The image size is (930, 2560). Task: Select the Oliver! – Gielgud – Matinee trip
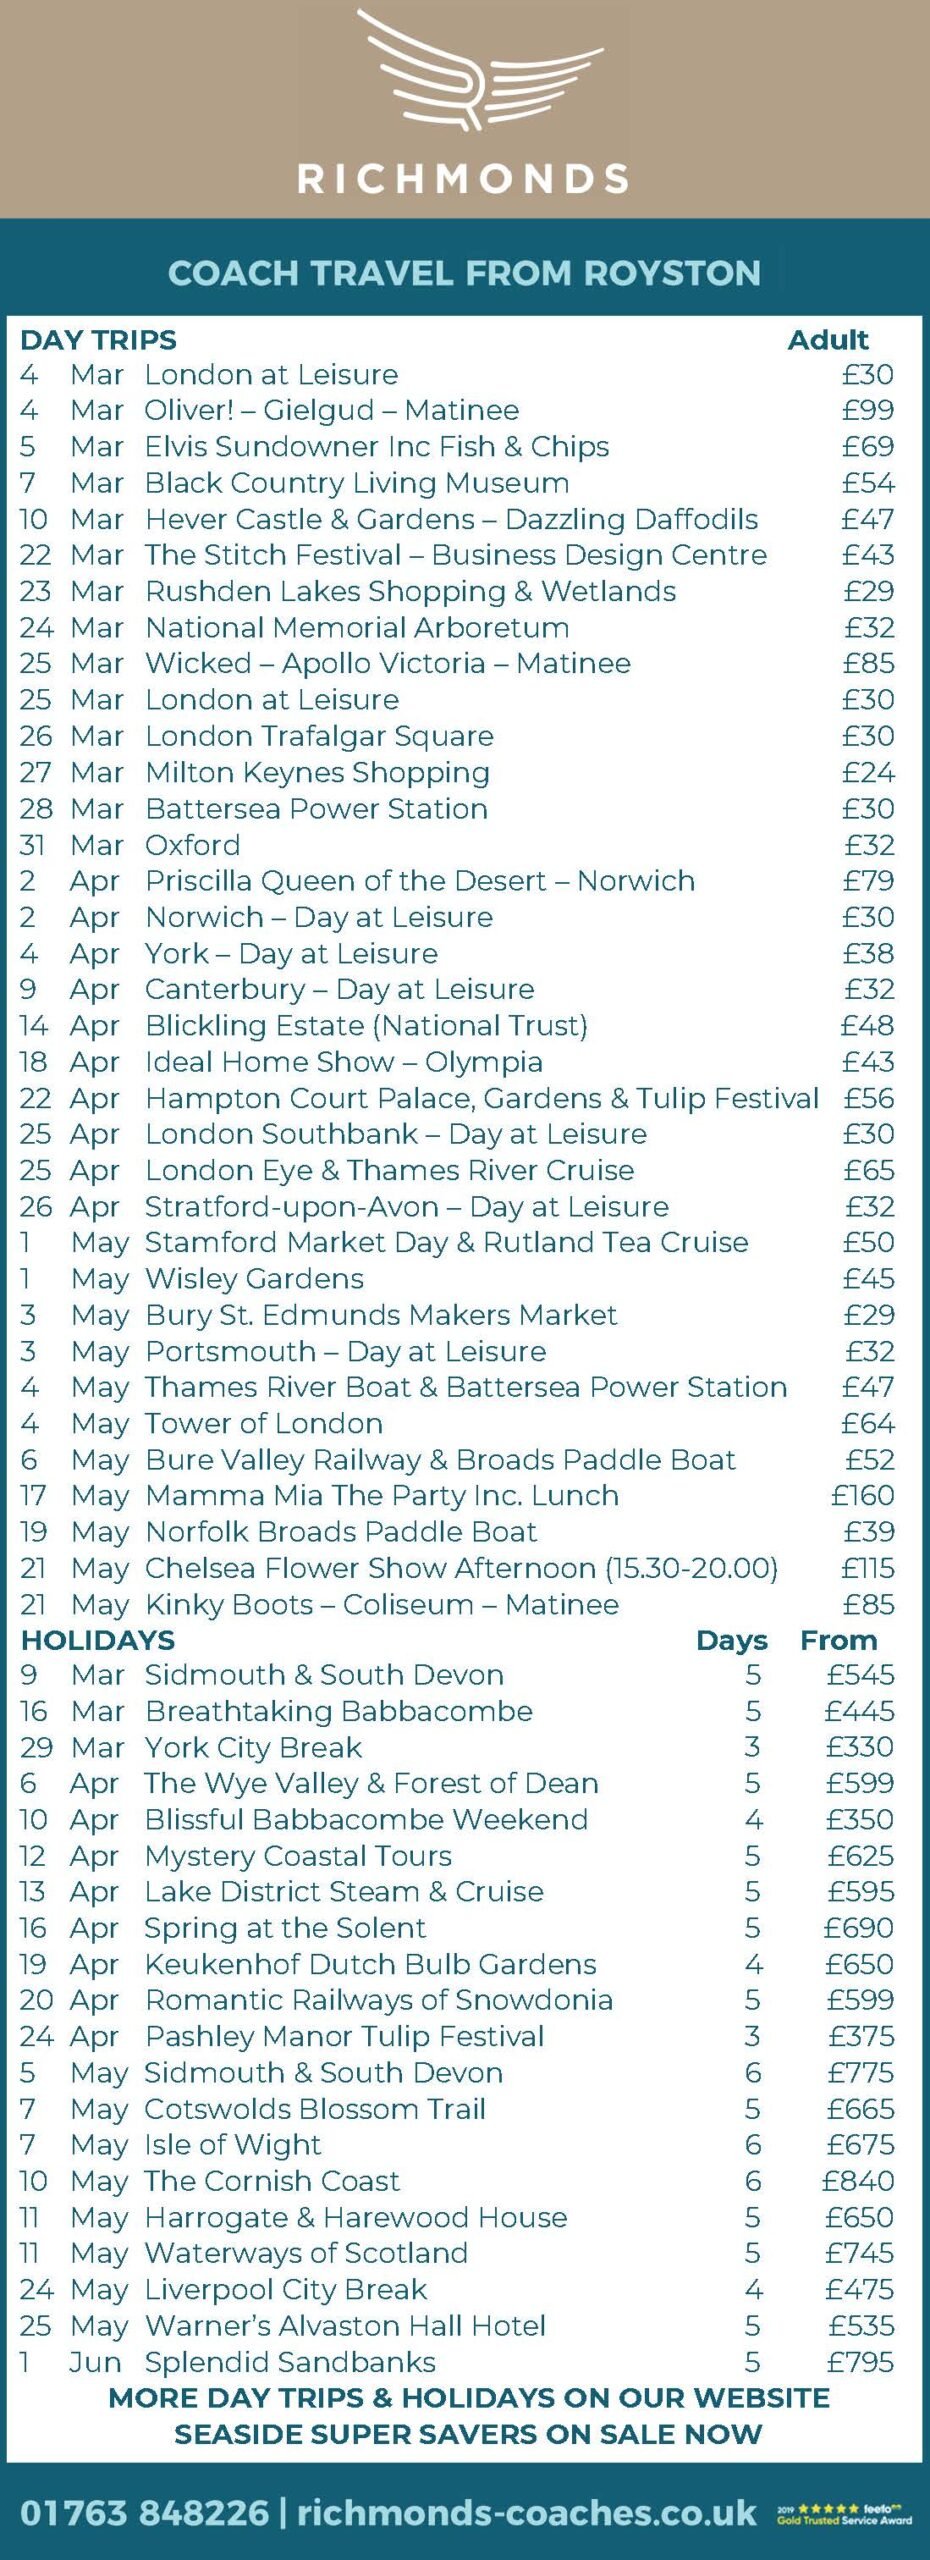coord(332,410)
